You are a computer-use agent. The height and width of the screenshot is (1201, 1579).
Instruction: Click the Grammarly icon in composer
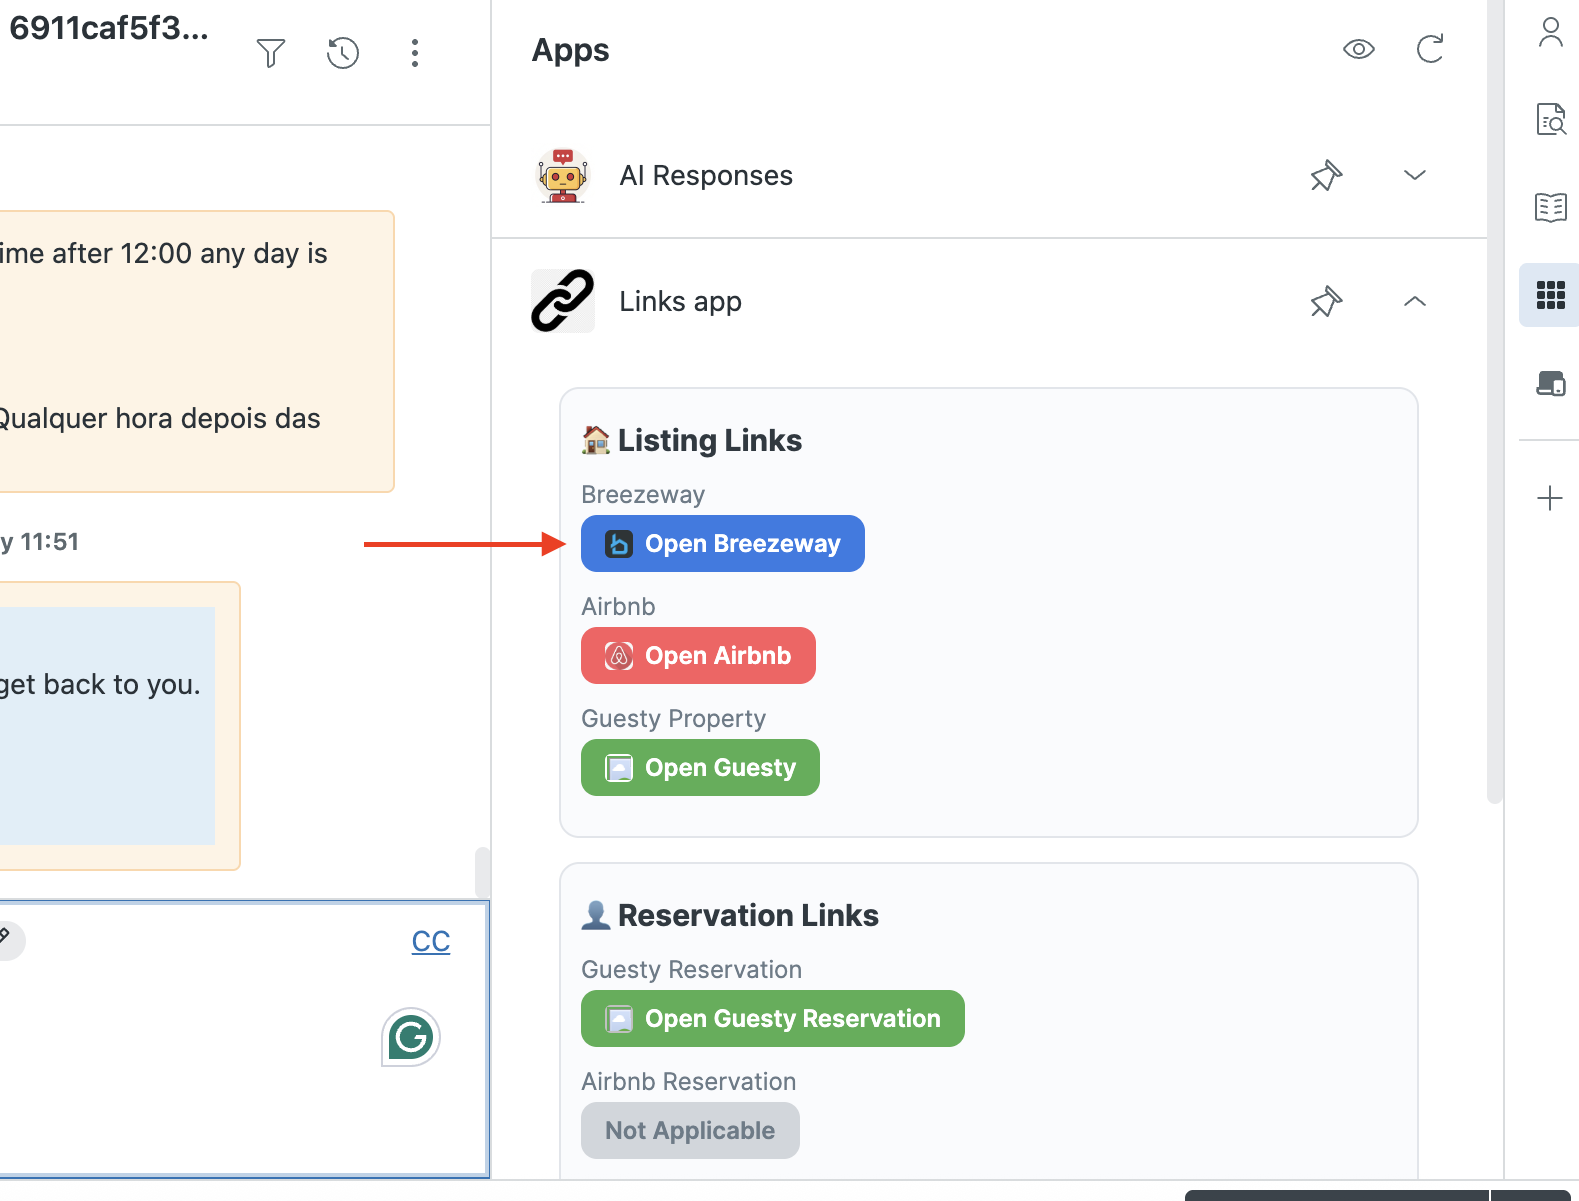pos(411,1037)
